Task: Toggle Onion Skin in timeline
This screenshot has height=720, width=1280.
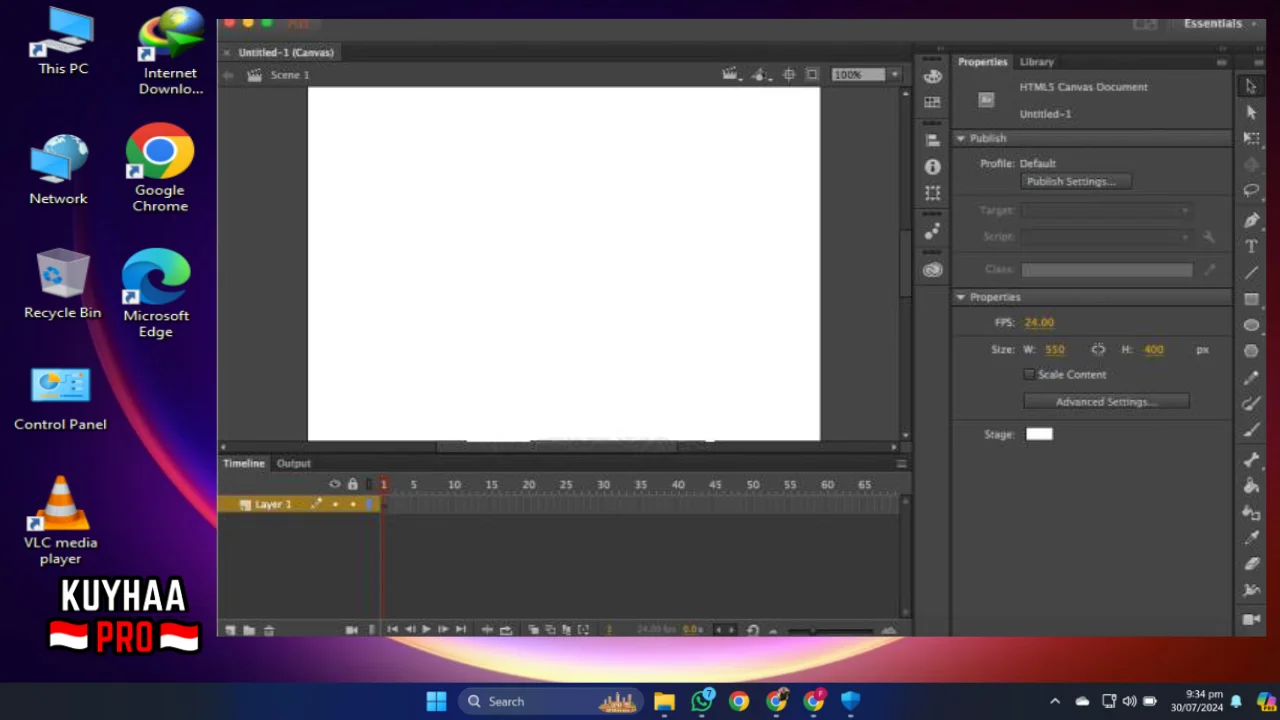Action: click(534, 630)
